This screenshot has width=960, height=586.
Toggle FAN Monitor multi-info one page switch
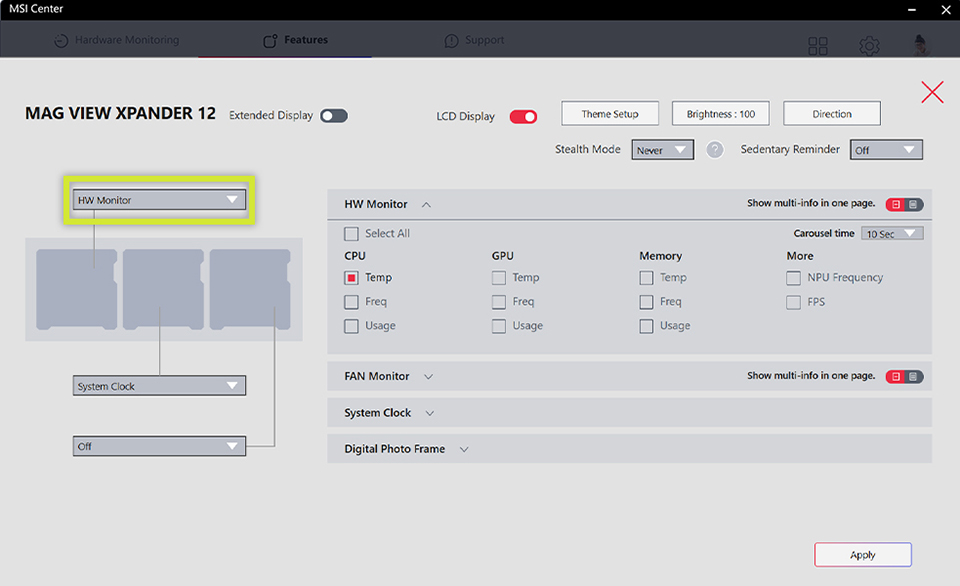904,377
